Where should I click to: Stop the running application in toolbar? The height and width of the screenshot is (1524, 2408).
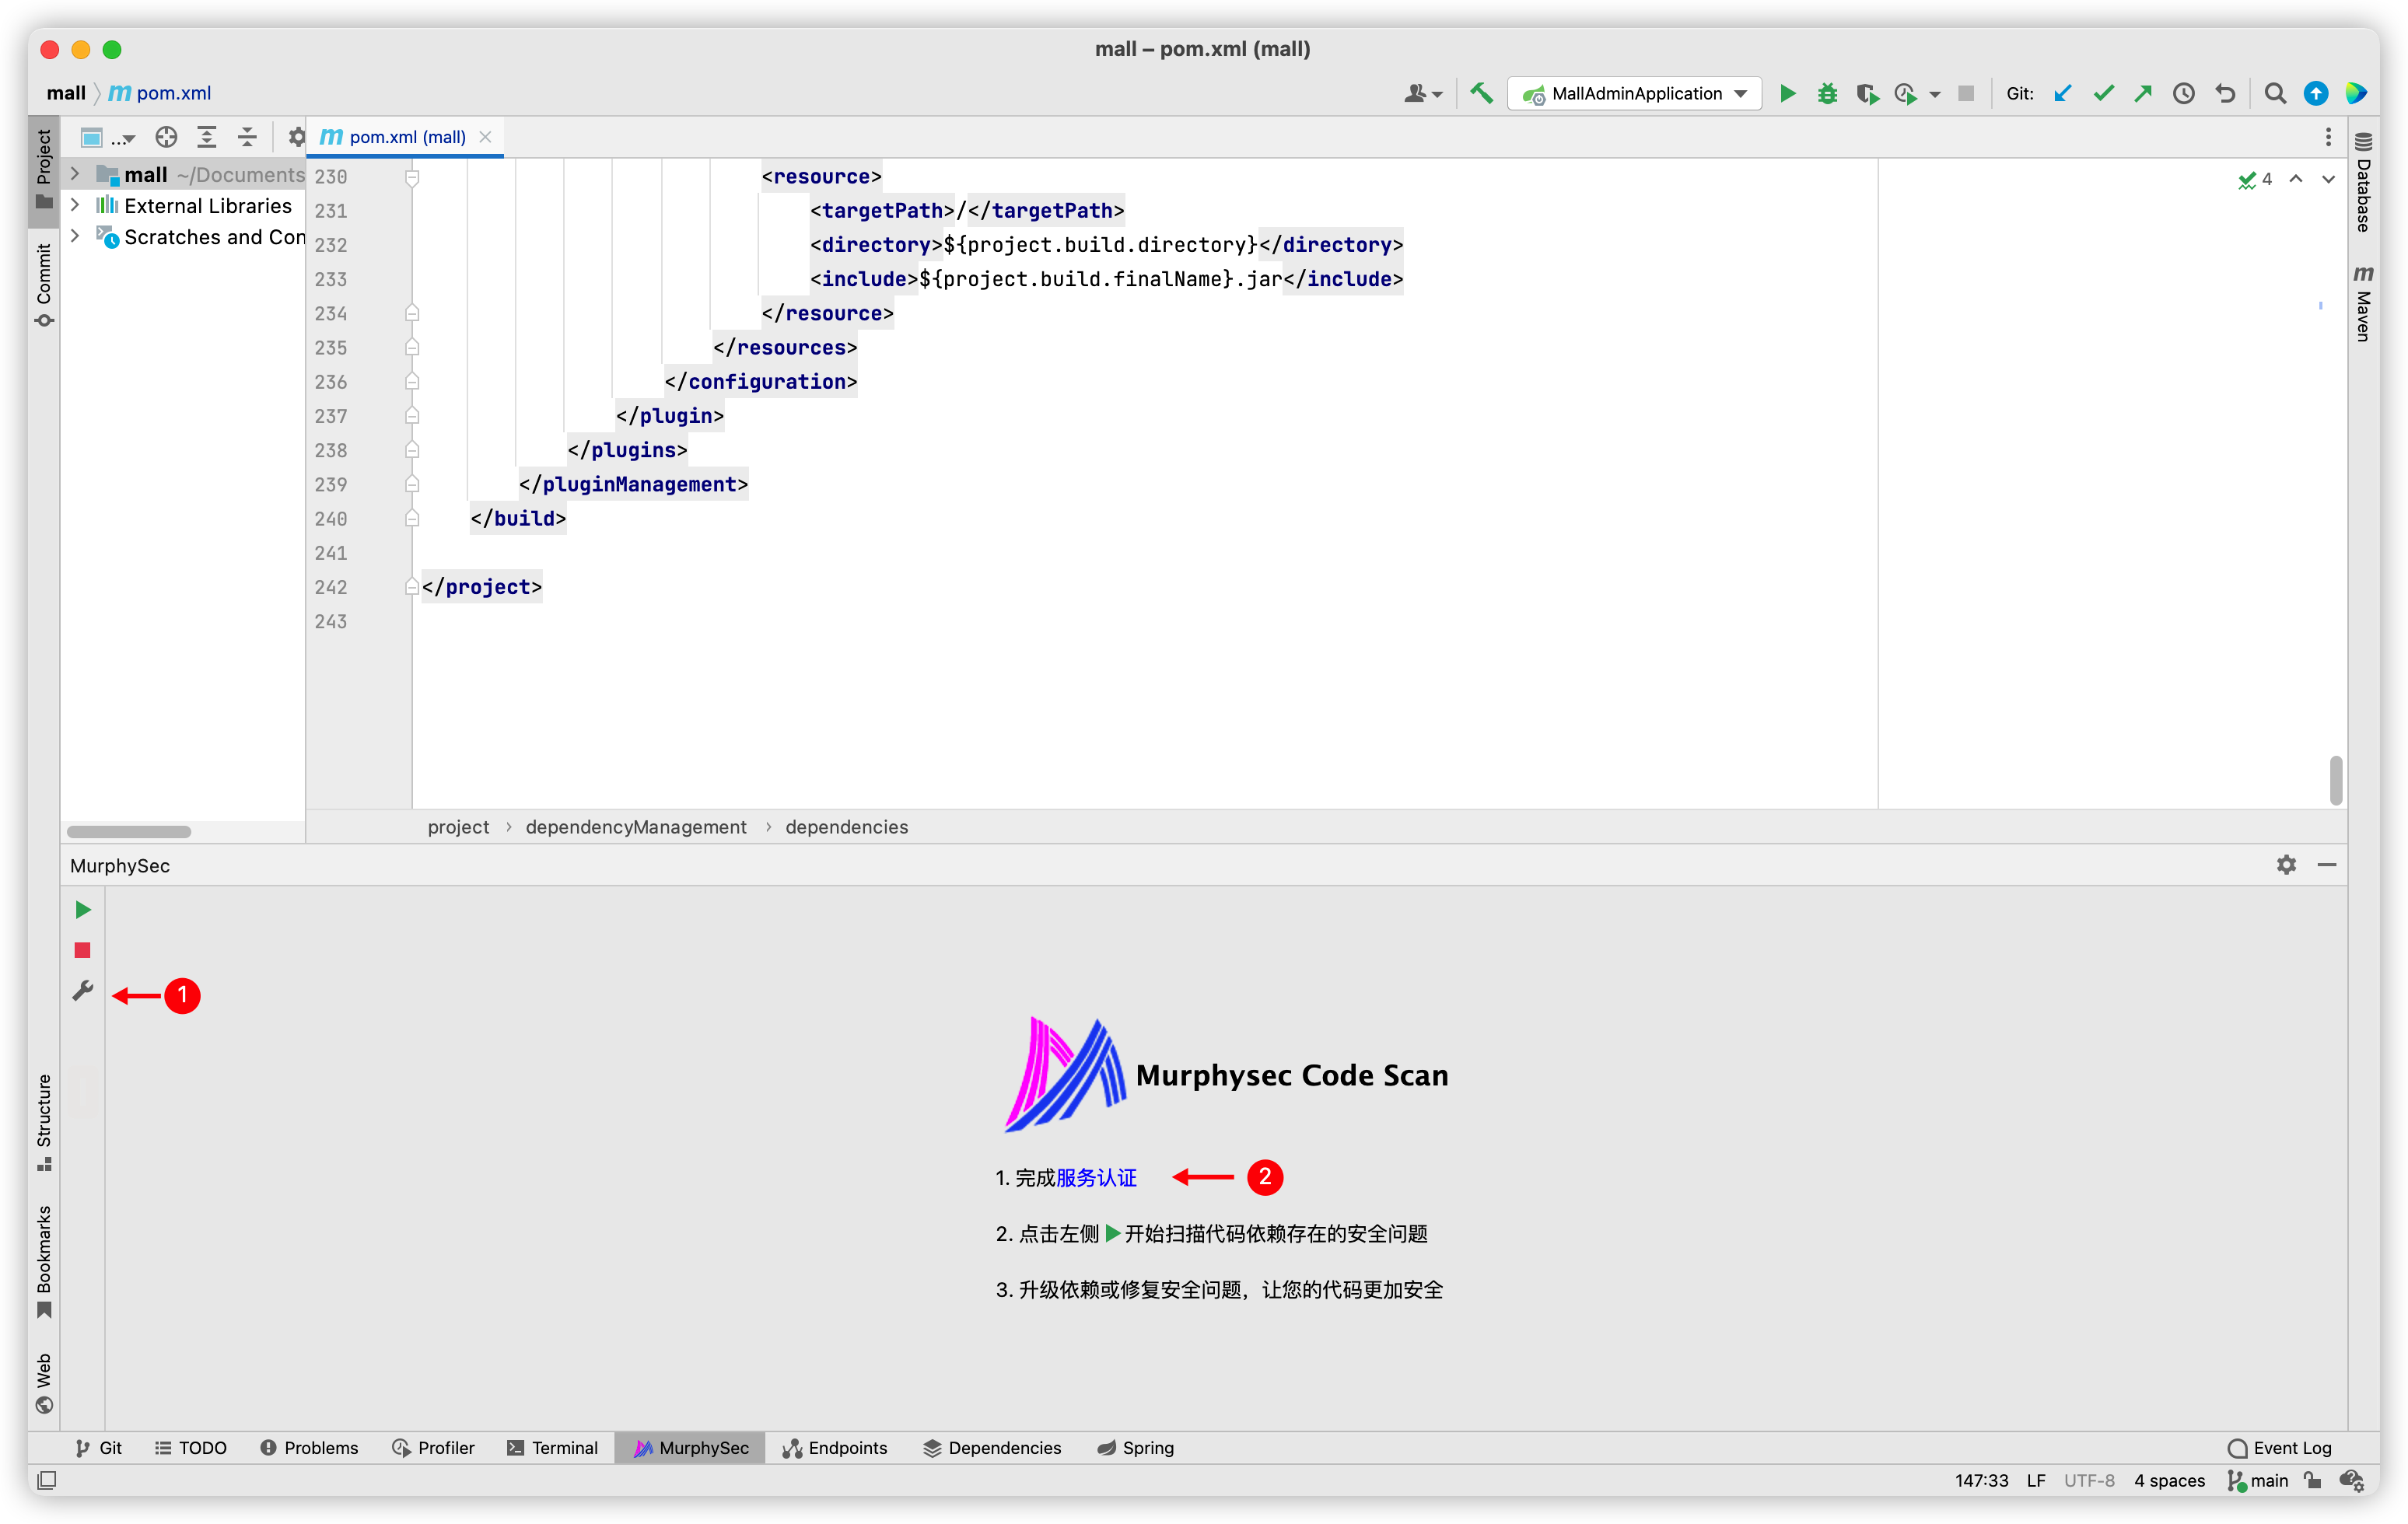(x=1965, y=93)
